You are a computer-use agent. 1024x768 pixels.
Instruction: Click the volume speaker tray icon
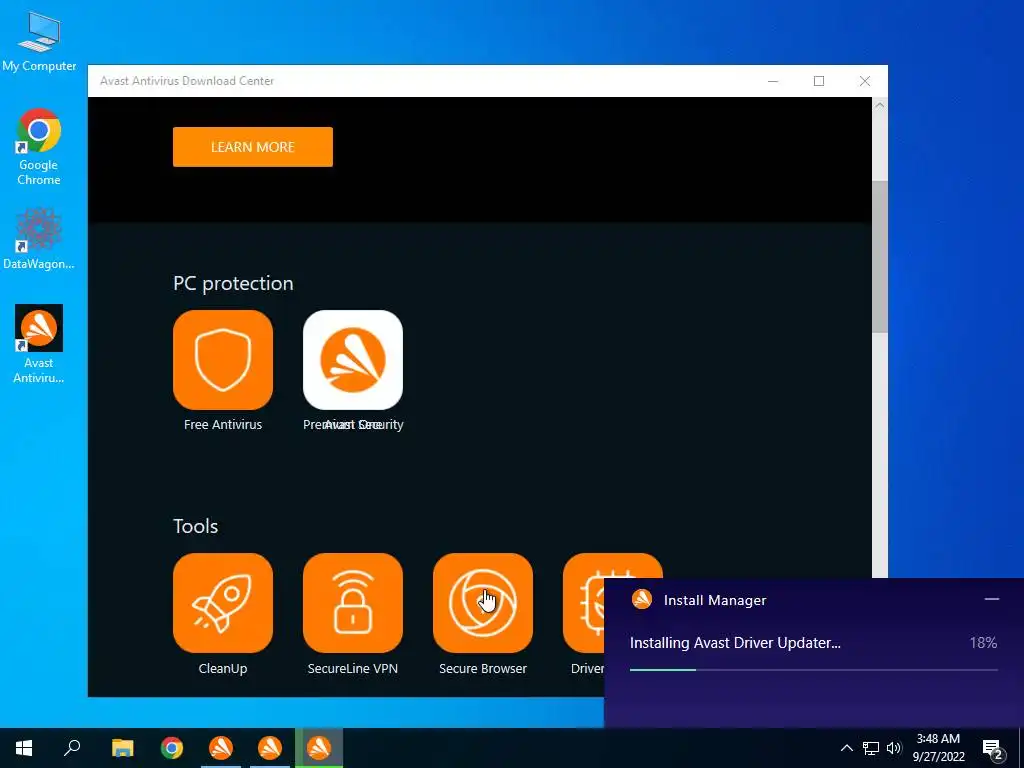pos(894,748)
